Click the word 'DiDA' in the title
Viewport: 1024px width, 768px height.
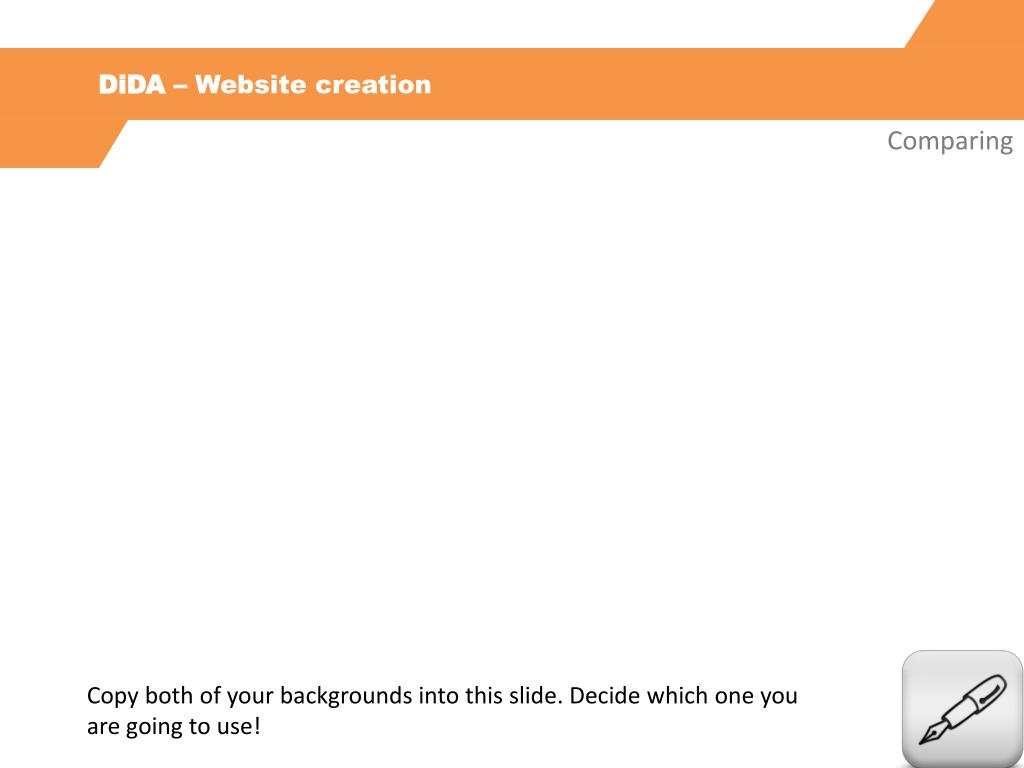point(132,85)
